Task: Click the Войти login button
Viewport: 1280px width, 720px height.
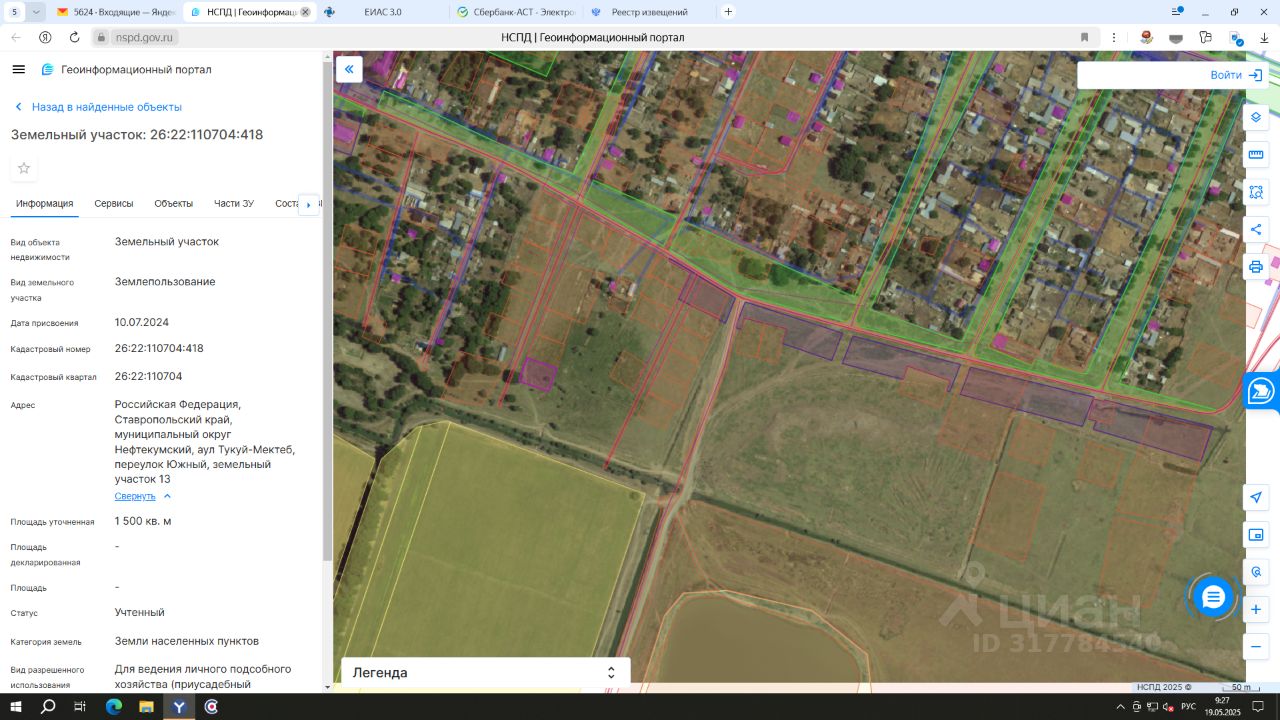Action: click(x=1236, y=75)
